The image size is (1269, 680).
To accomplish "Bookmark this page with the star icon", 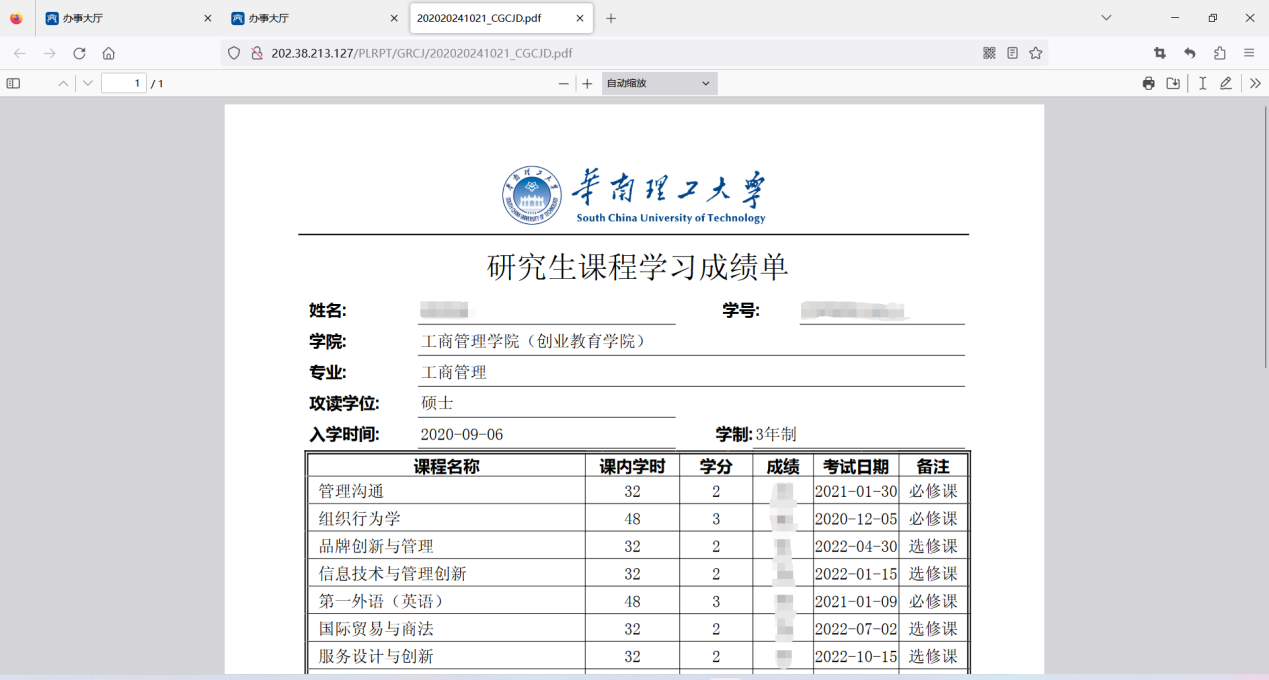I will 1035,53.
